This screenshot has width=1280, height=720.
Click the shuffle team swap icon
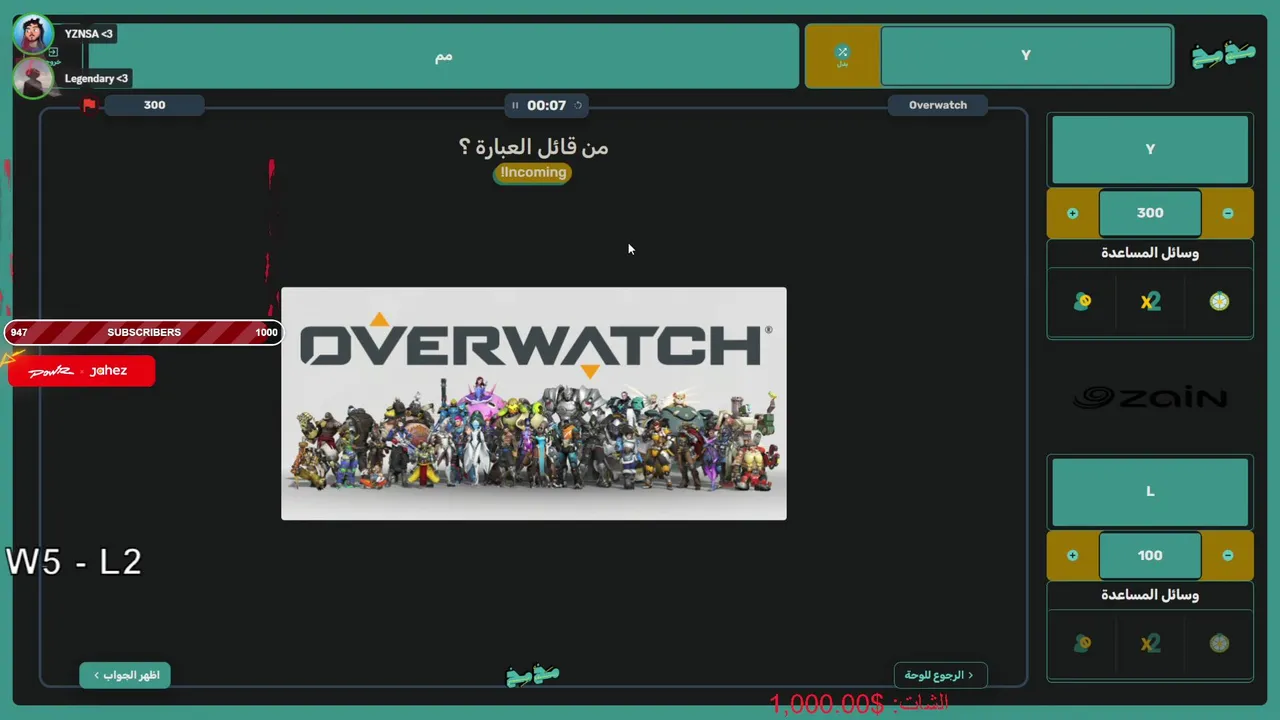[842, 53]
